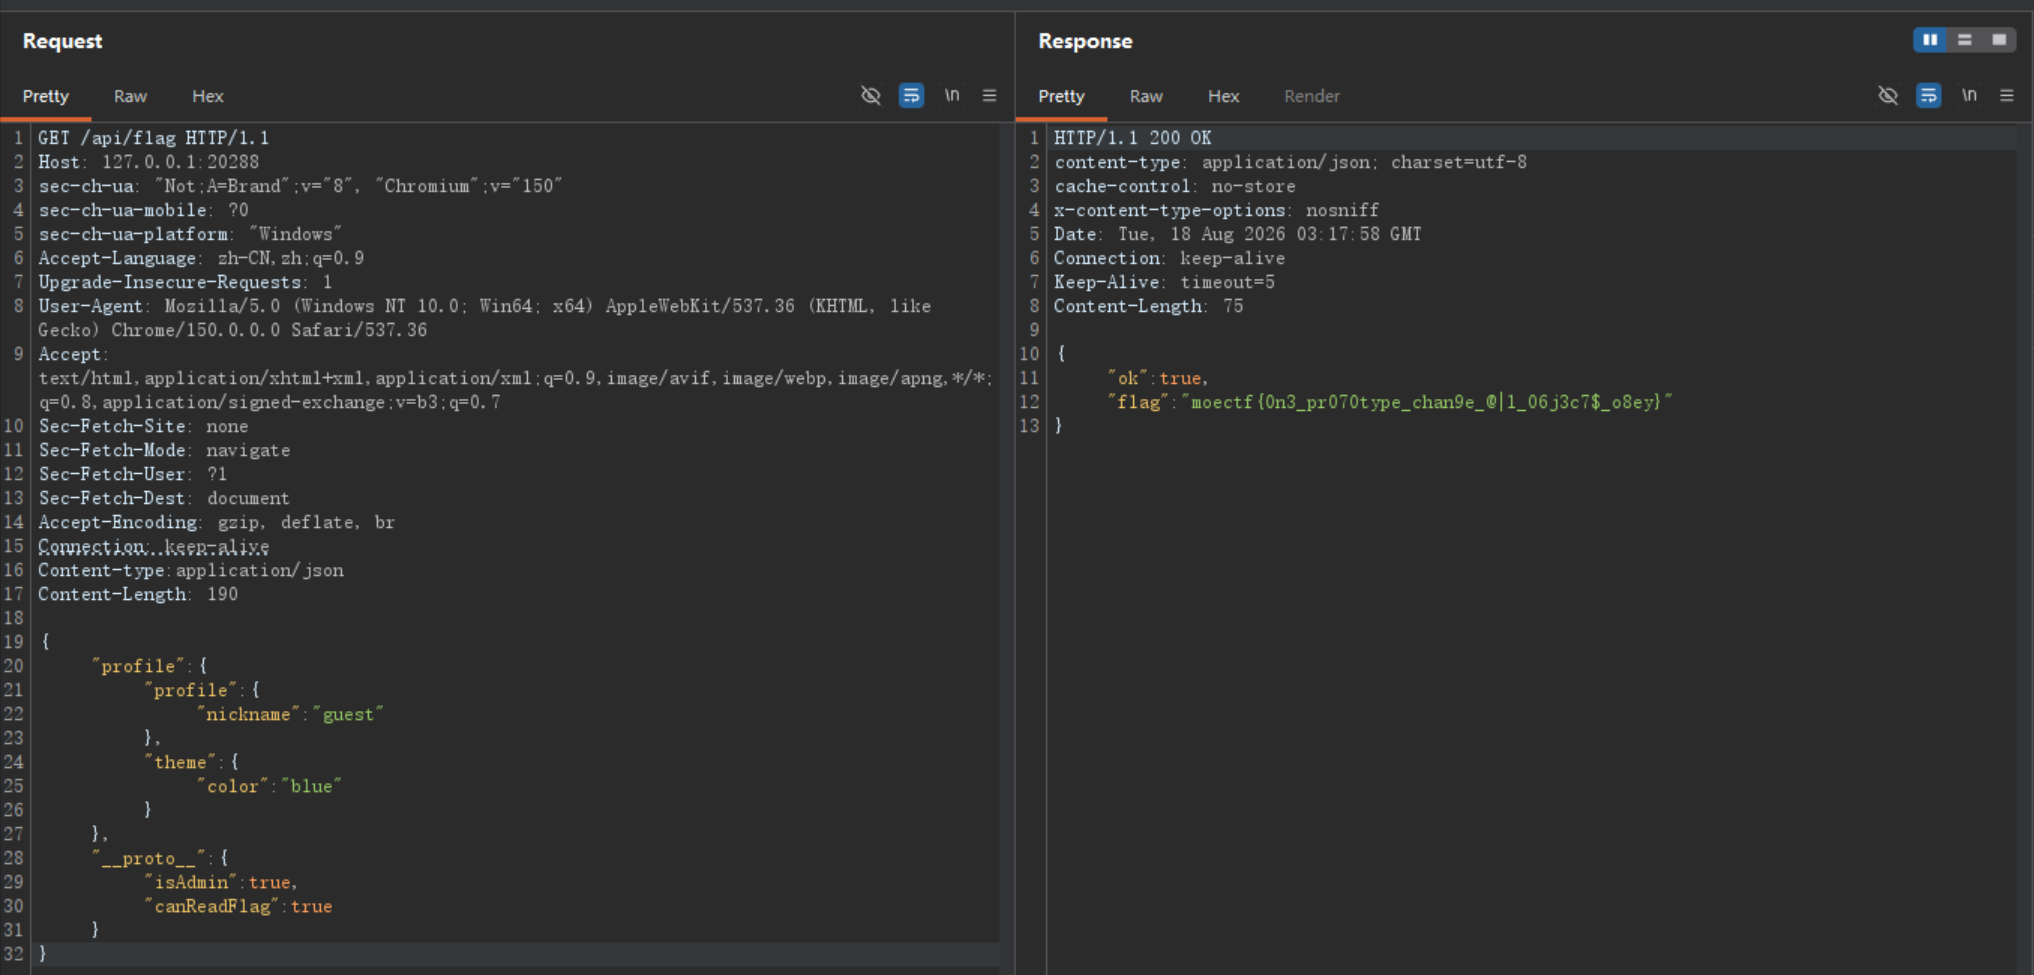Image resolution: width=2034 pixels, height=975 pixels.
Task: Click the HTTP/1.1 200 OK status line
Action: coord(1132,138)
